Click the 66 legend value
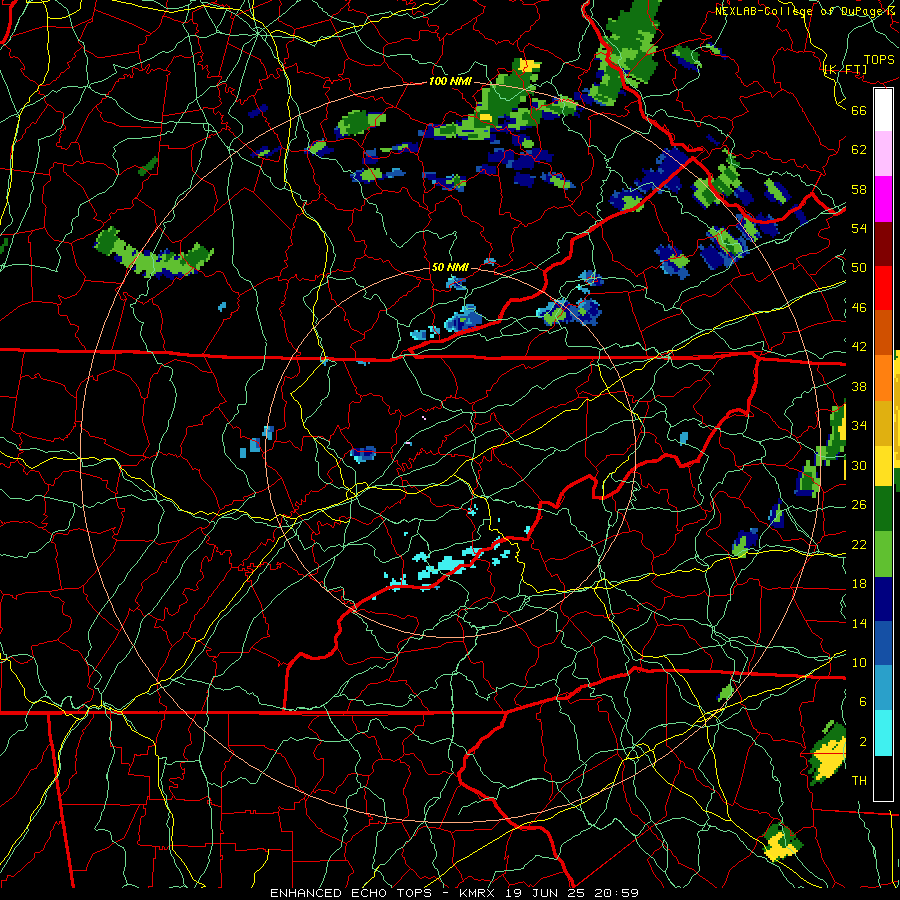Image resolution: width=900 pixels, height=900 pixels. [859, 110]
